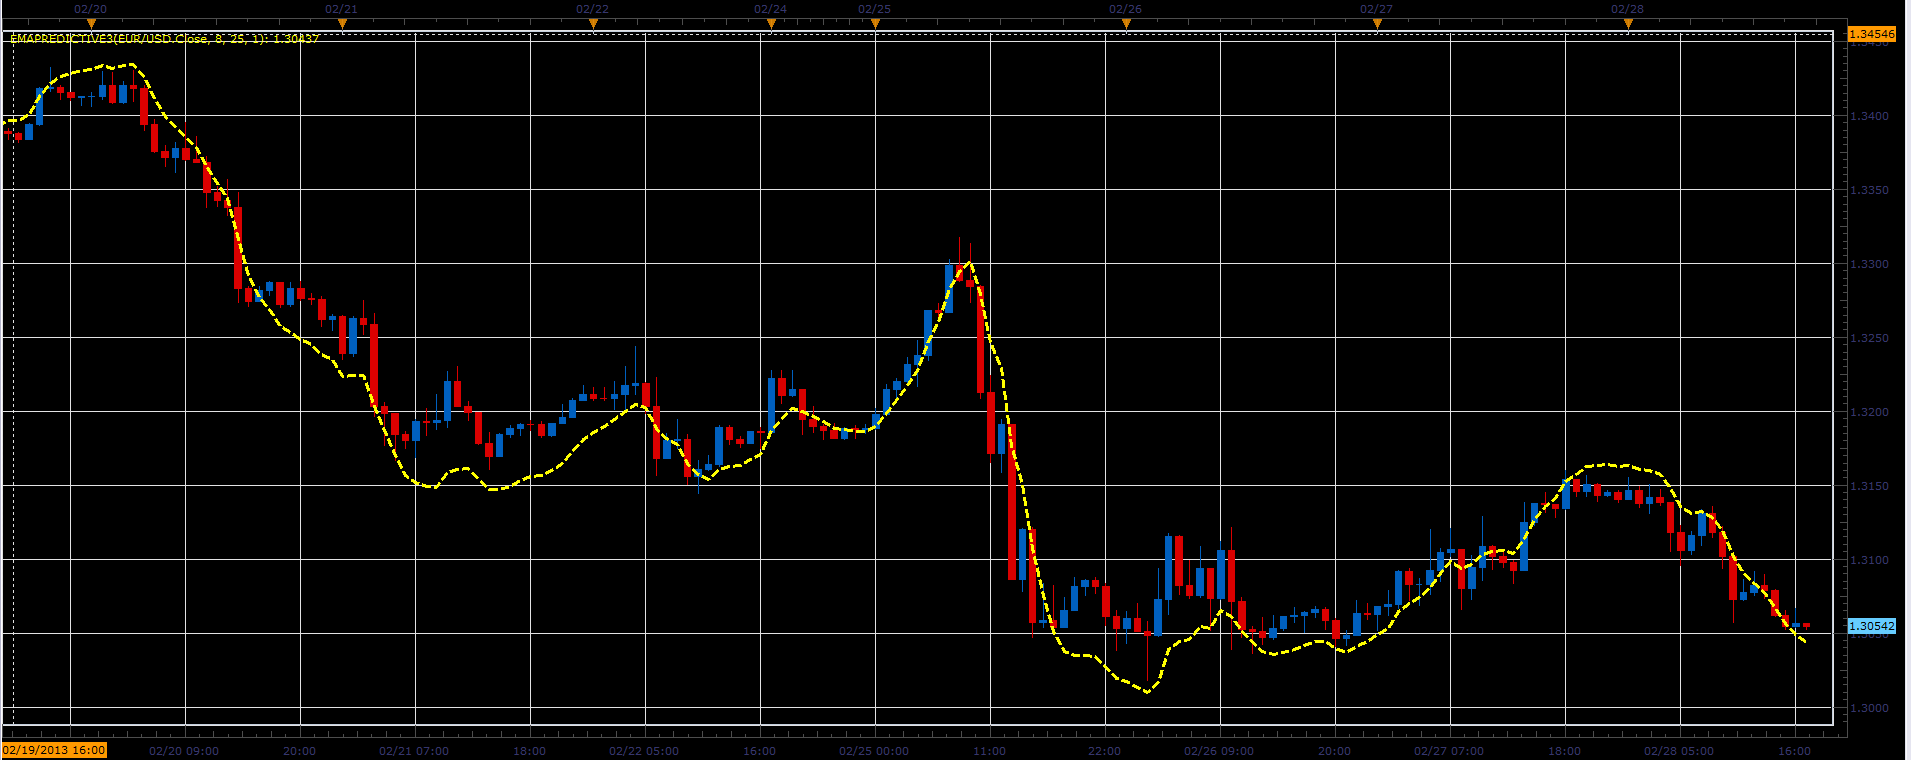Click the 02/28 date text on top ruler
This screenshot has height=760, width=1911.
click(1627, 9)
